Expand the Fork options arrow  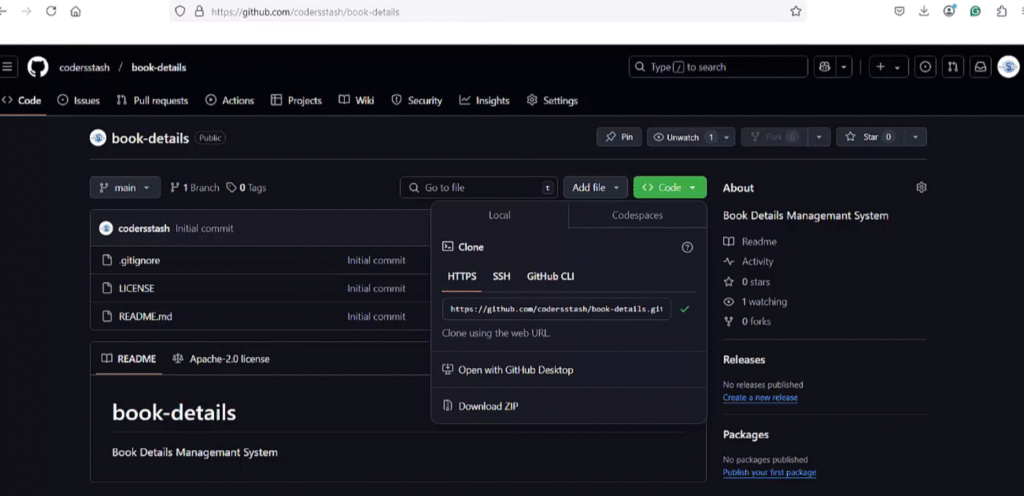[x=819, y=137]
